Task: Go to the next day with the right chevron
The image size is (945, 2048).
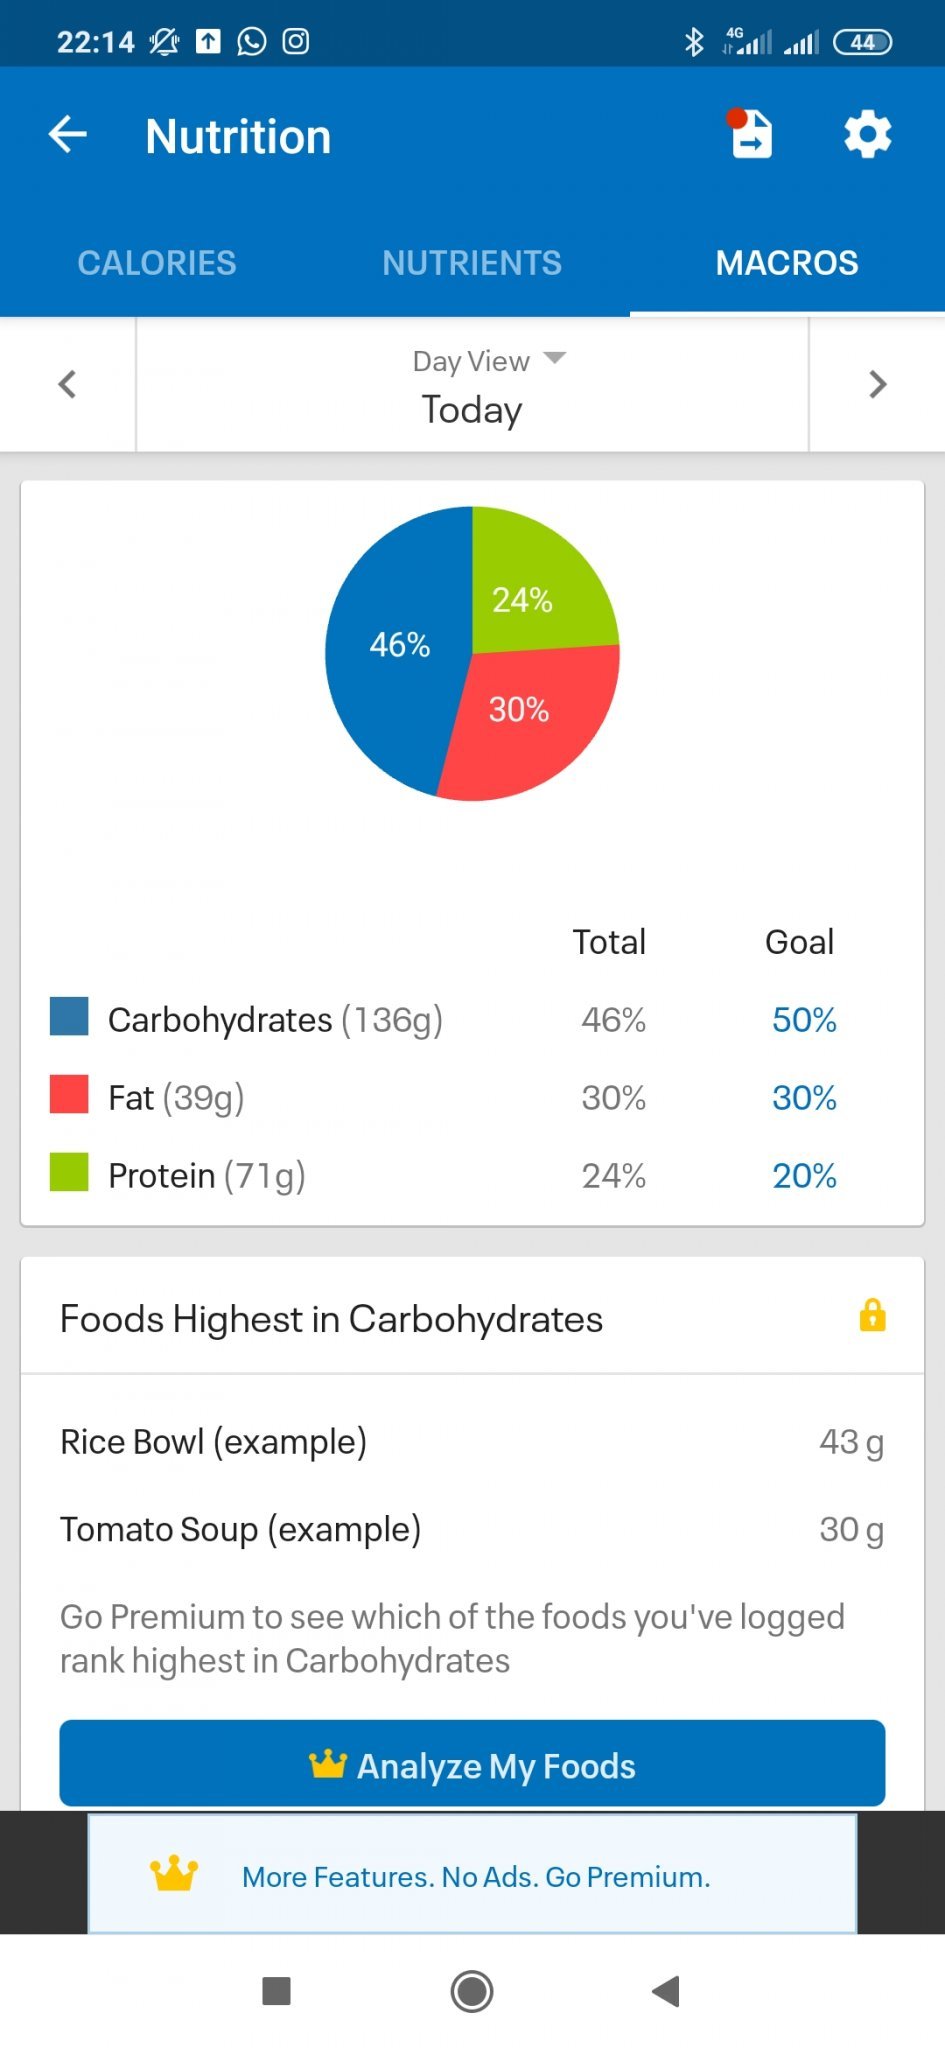Action: pos(877,384)
